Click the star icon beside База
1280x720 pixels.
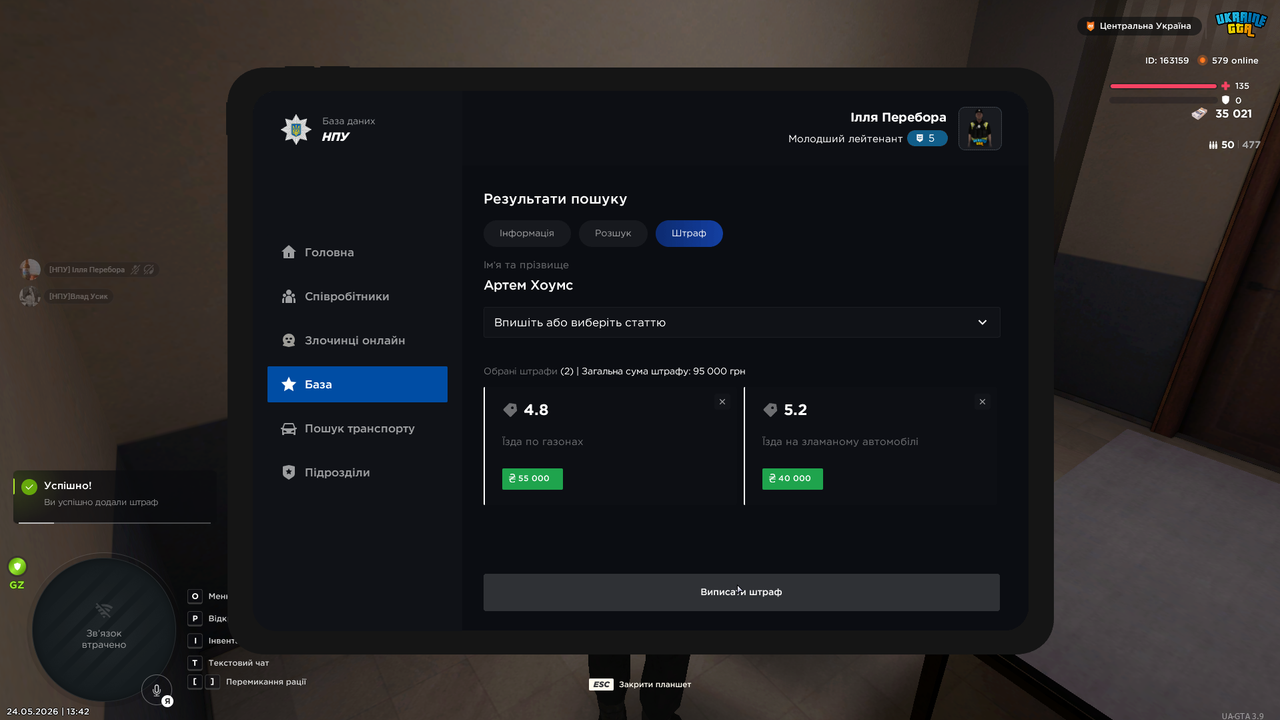(289, 384)
